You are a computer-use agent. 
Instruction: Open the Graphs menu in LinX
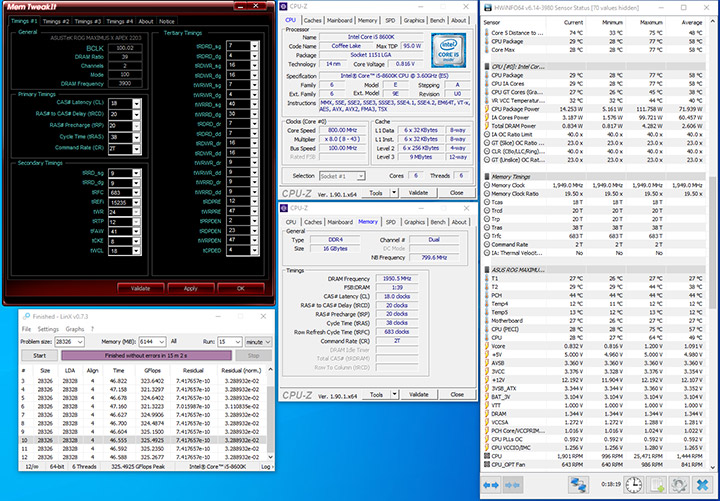click(73, 328)
